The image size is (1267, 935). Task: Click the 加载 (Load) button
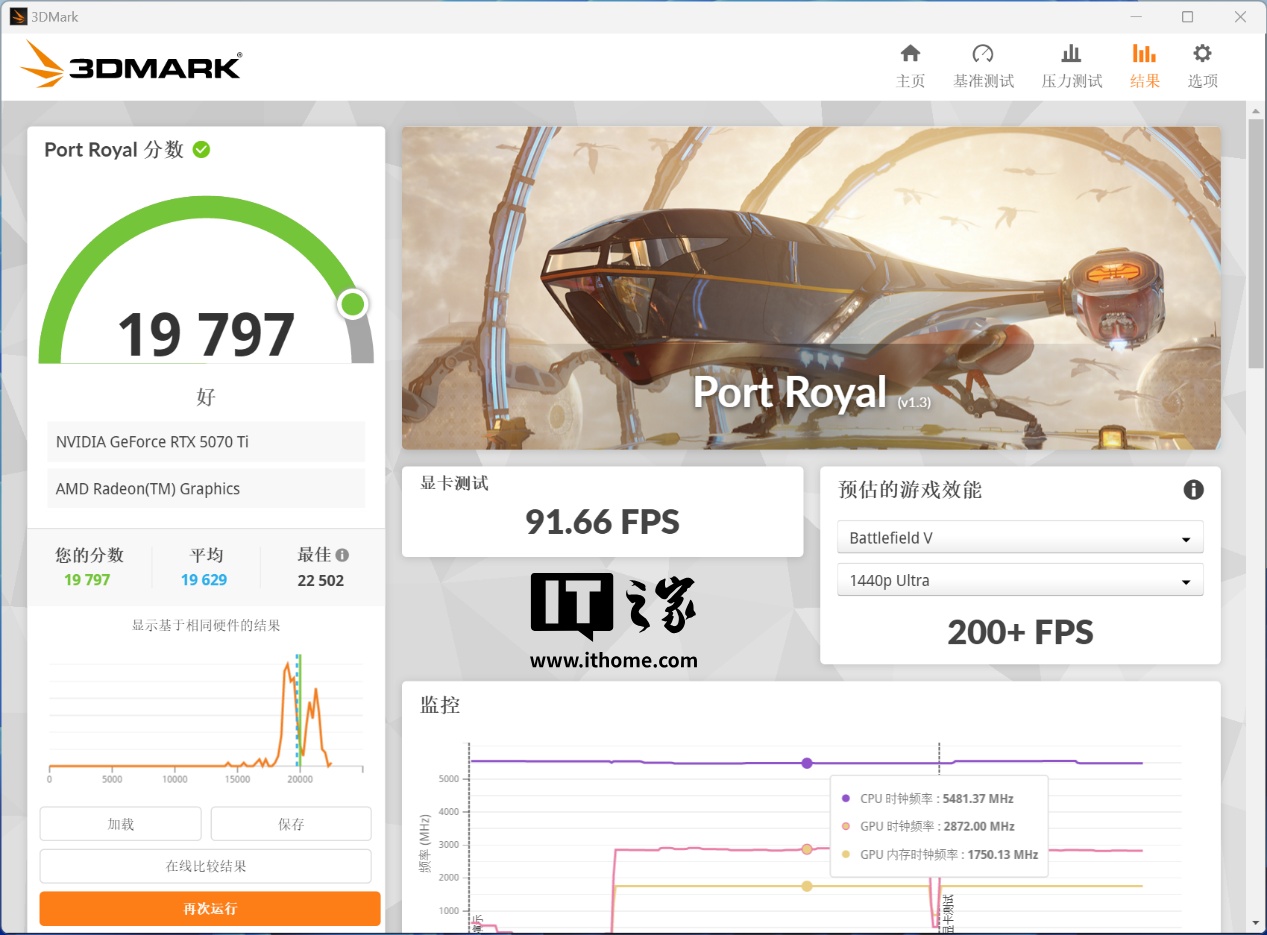pyautogui.click(x=121, y=824)
